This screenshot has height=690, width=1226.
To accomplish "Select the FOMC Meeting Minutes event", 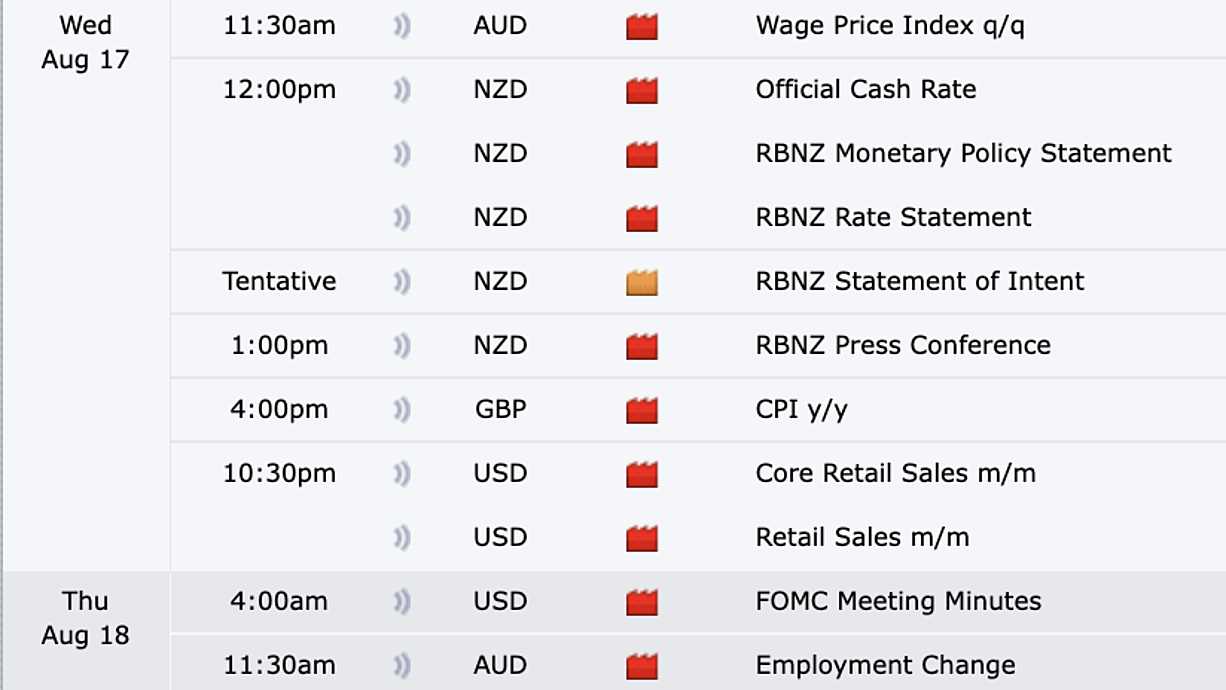I will point(899,601).
